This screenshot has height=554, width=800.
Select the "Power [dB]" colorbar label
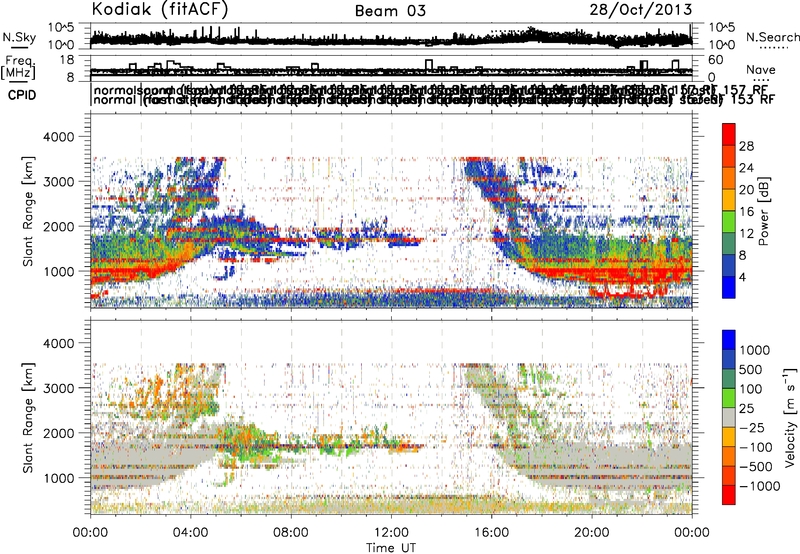764,211
